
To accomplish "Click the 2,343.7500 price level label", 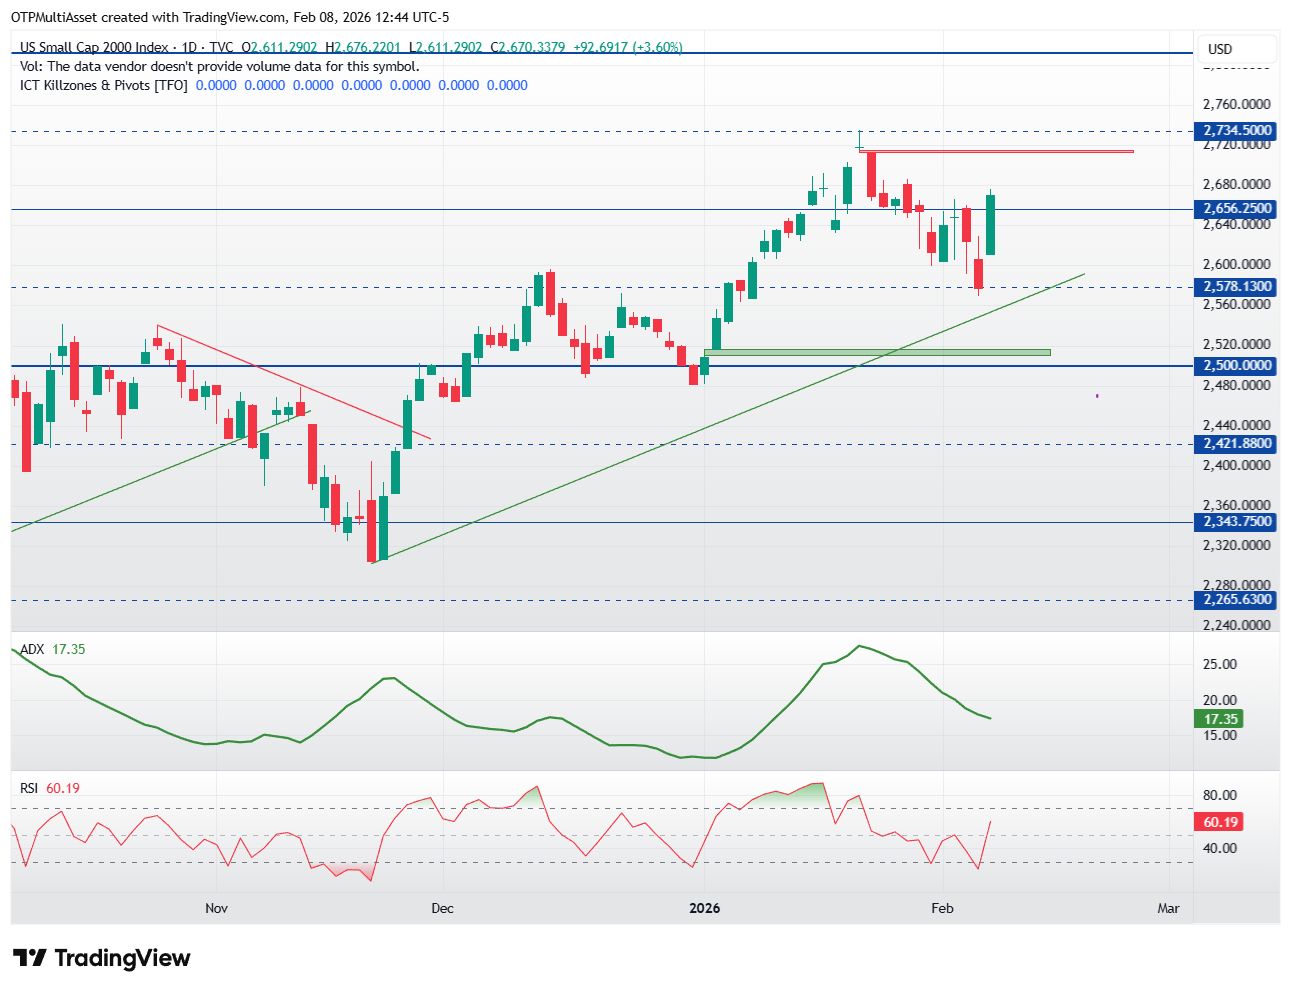I will coord(1237,522).
